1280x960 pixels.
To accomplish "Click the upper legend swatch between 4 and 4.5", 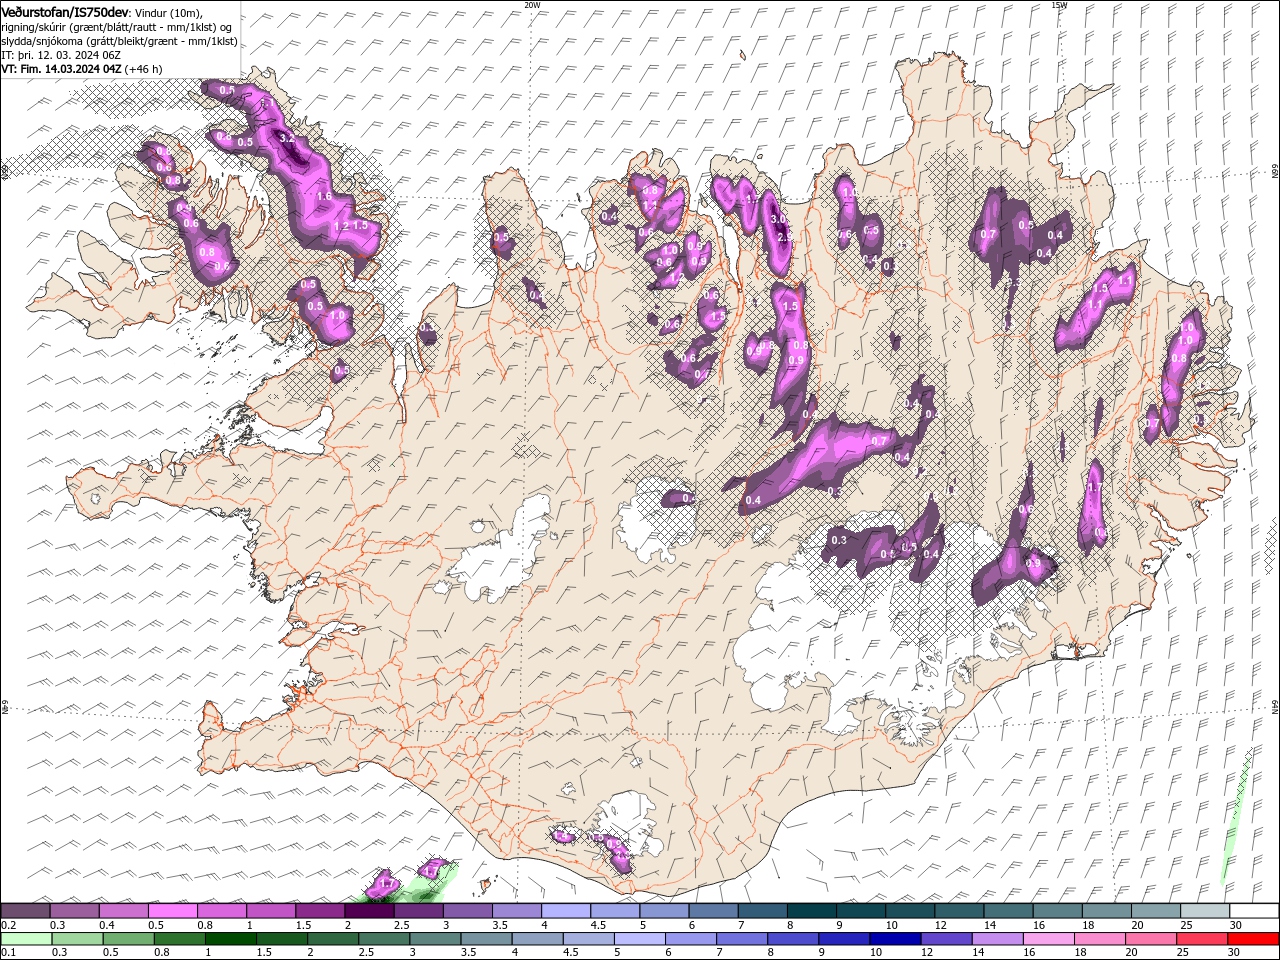I will pos(565,911).
